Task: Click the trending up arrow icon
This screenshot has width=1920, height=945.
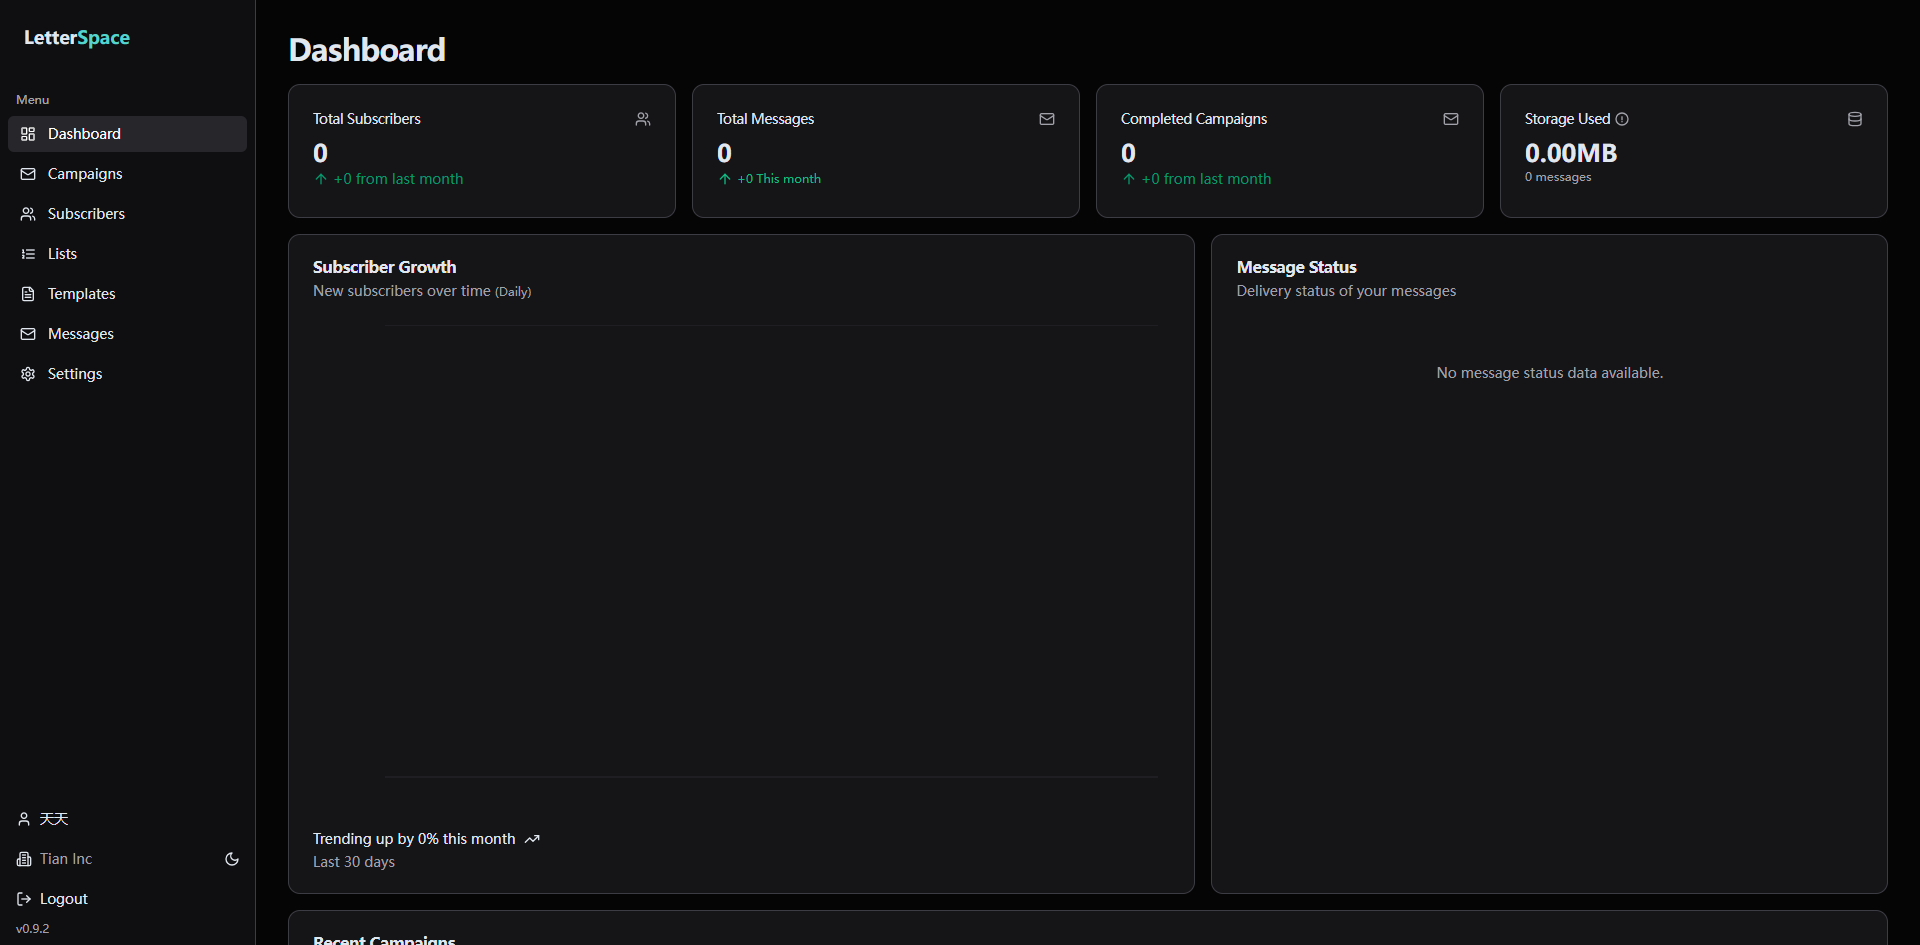Action: coord(532,839)
